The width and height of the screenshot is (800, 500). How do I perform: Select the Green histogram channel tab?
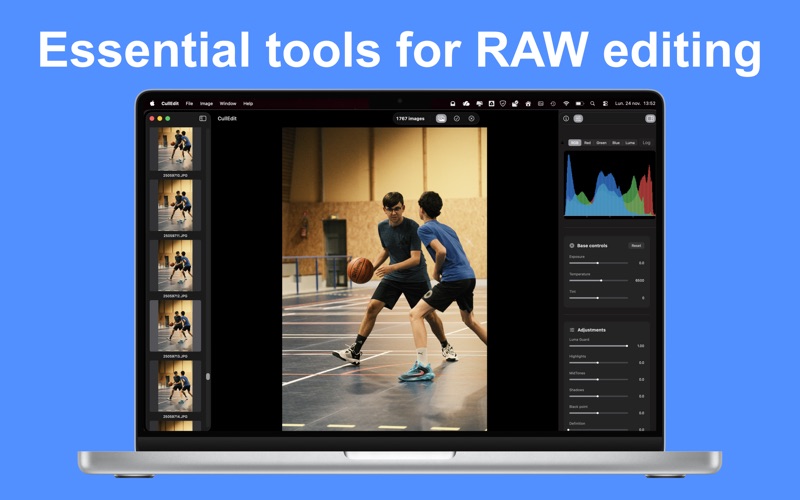(602, 143)
